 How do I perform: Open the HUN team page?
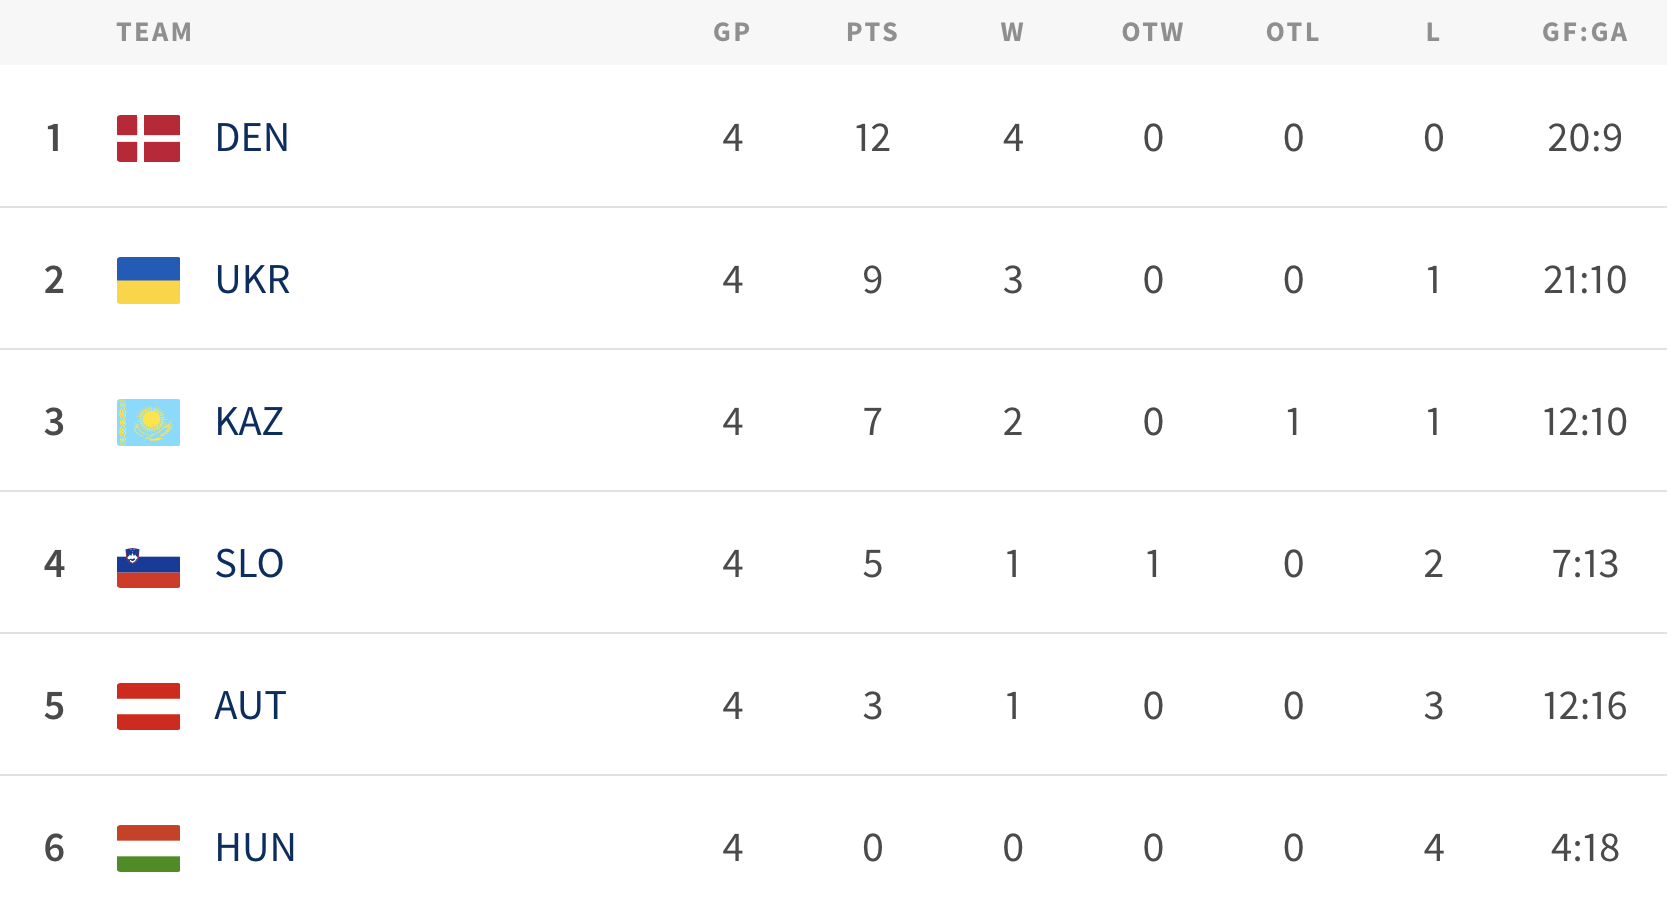coord(255,848)
